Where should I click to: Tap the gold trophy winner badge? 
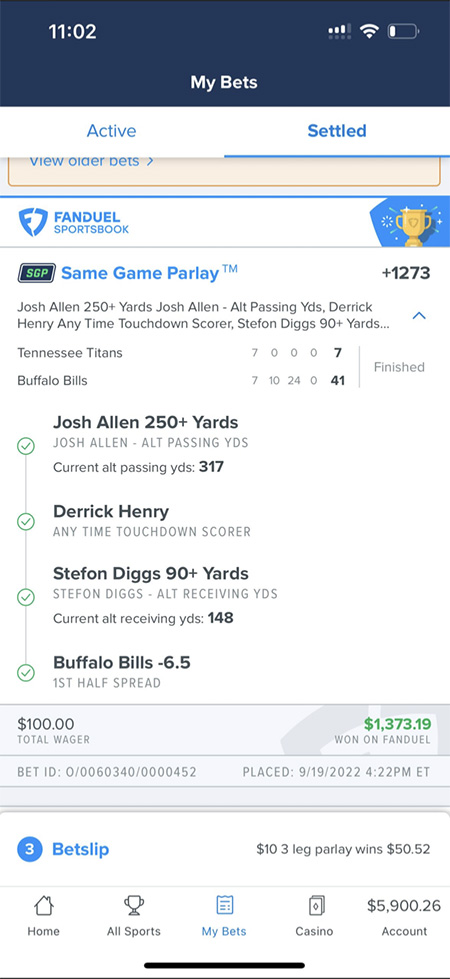click(x=413, y=223)
